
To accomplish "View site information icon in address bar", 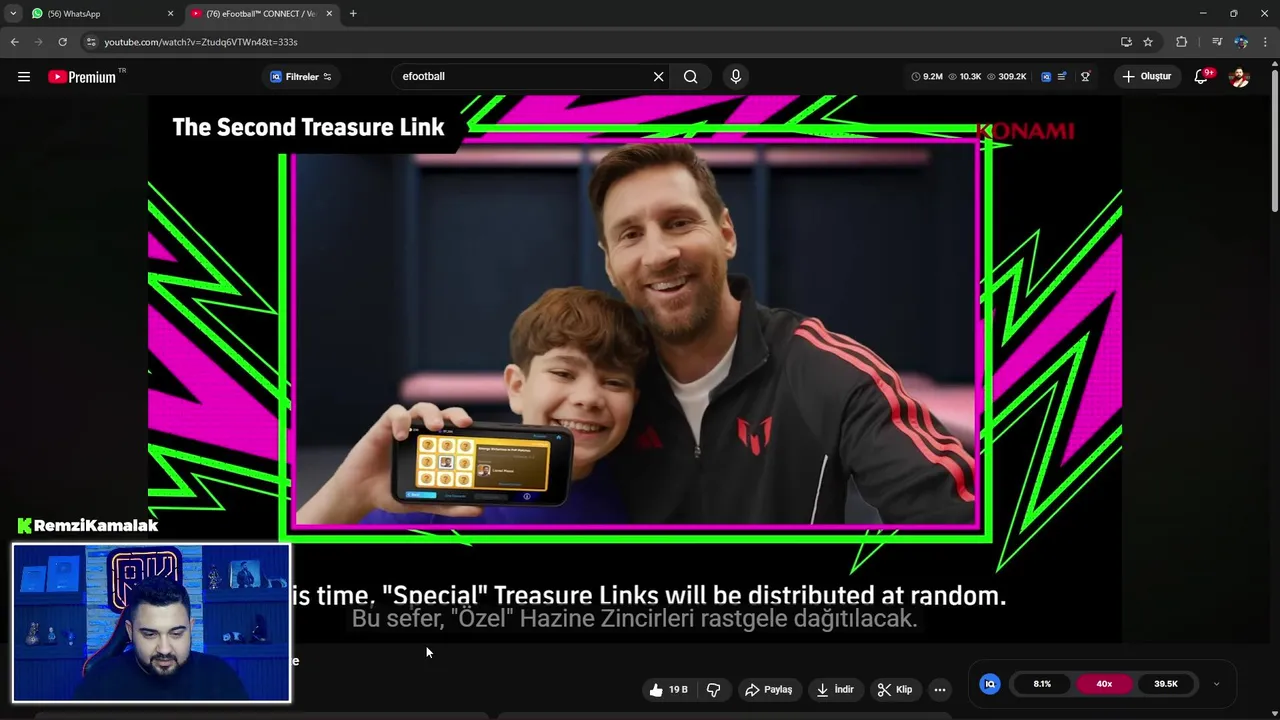I will (91, 42).
